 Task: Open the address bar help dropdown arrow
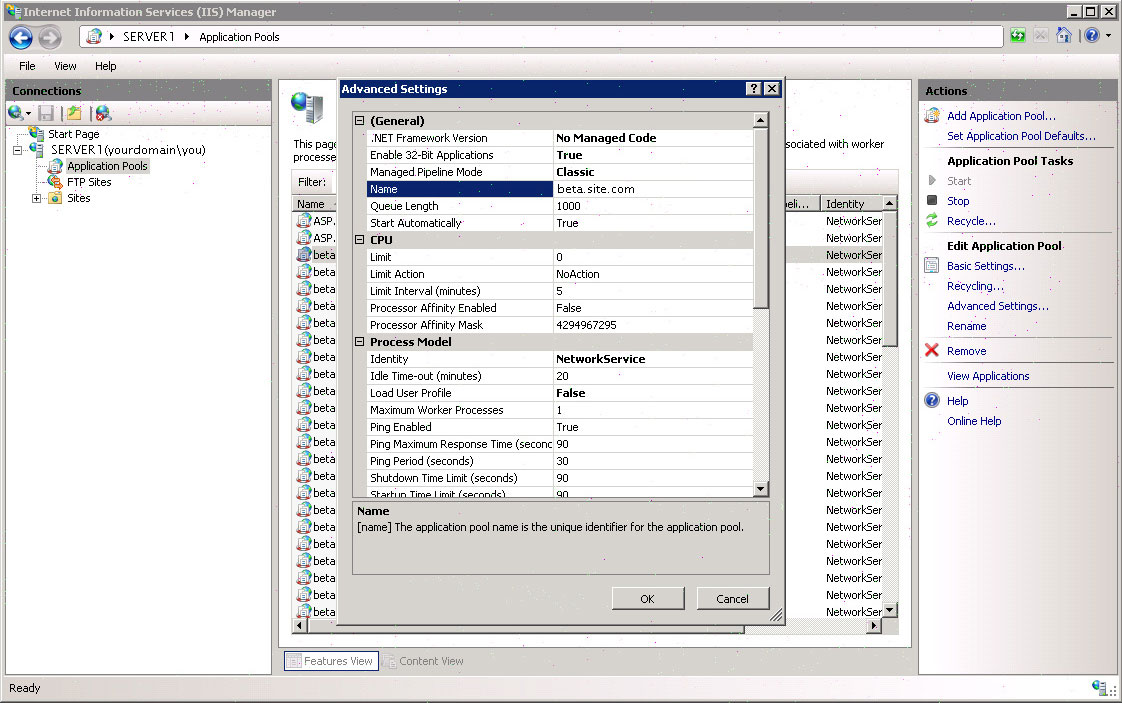coord(1108,35)
